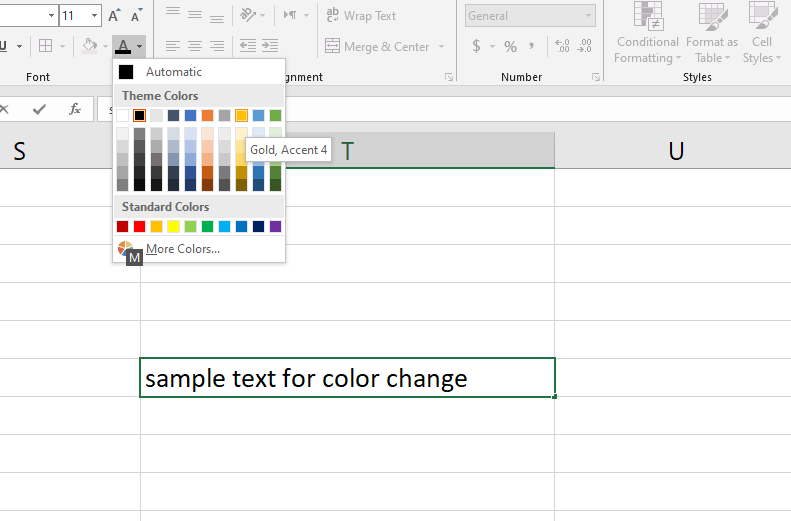Open the Conditional Formatting menu
The width and height of the screenshot is (791, 521).
648,33
